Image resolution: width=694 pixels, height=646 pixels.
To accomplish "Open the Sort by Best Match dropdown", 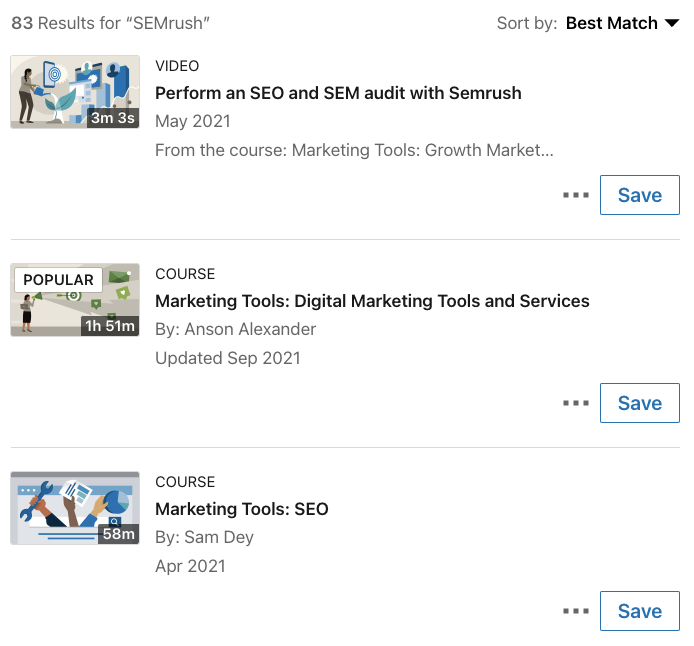I will pyautogui.click(x=622, y=23).
